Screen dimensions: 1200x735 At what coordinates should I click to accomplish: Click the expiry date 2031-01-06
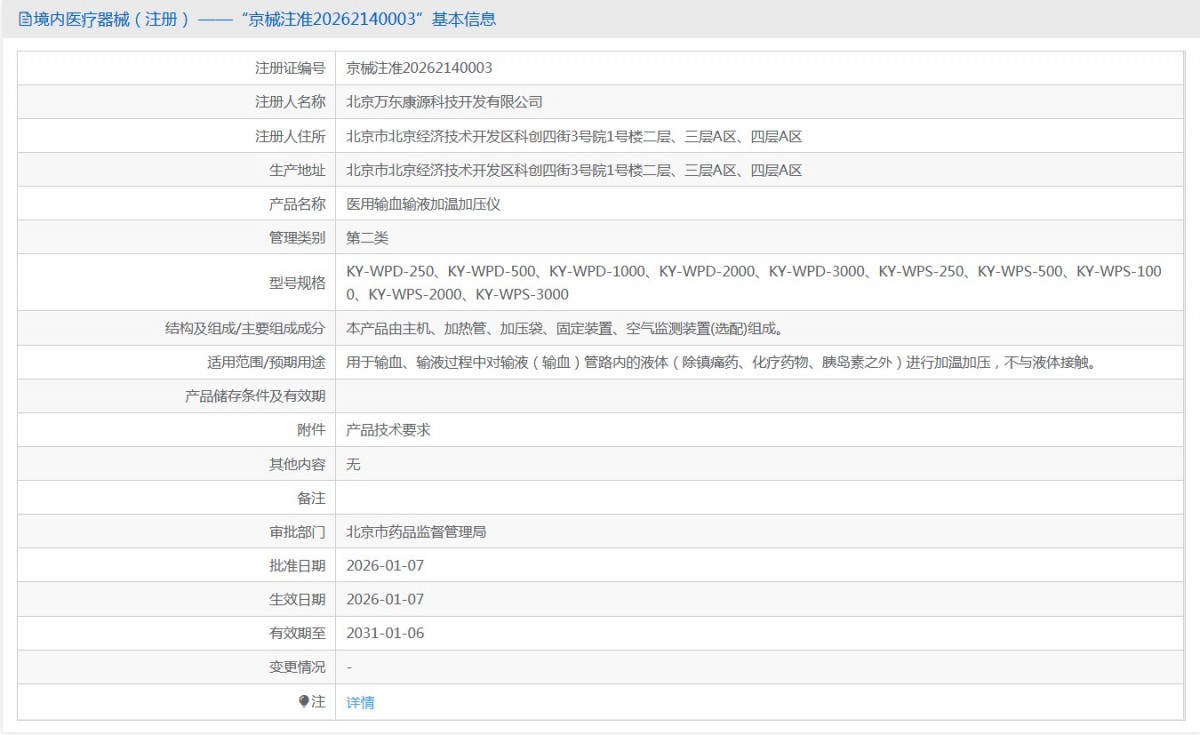(385, 634)
